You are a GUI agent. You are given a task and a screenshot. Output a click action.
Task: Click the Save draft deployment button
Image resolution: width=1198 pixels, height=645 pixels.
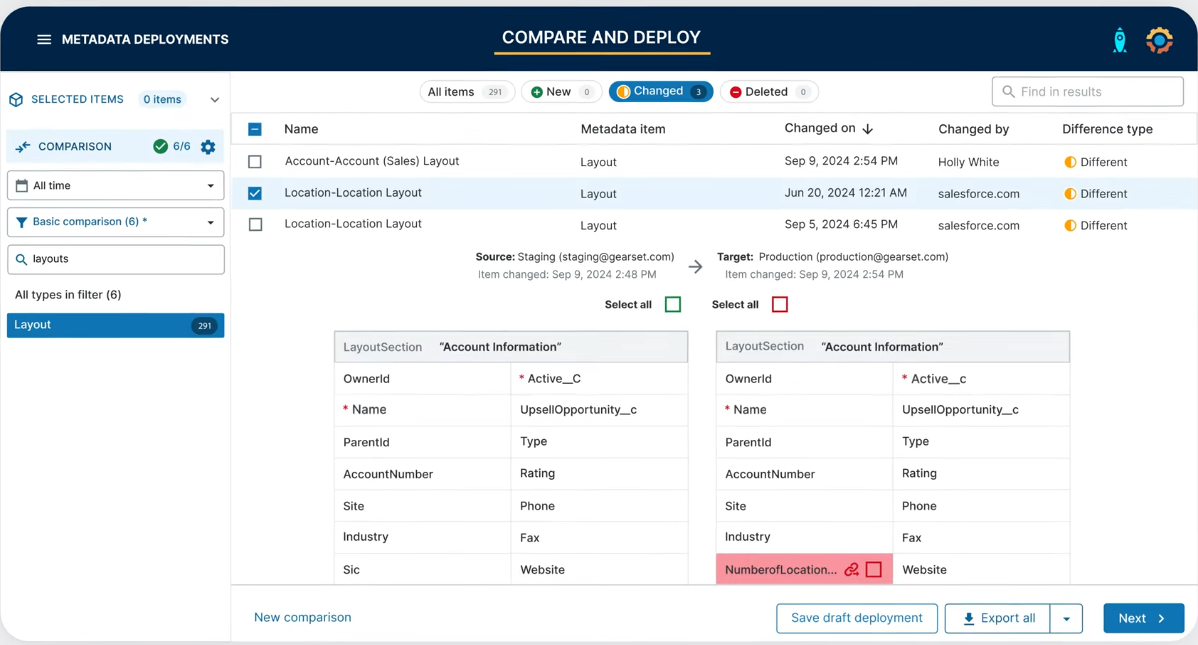tap(856, 618)
